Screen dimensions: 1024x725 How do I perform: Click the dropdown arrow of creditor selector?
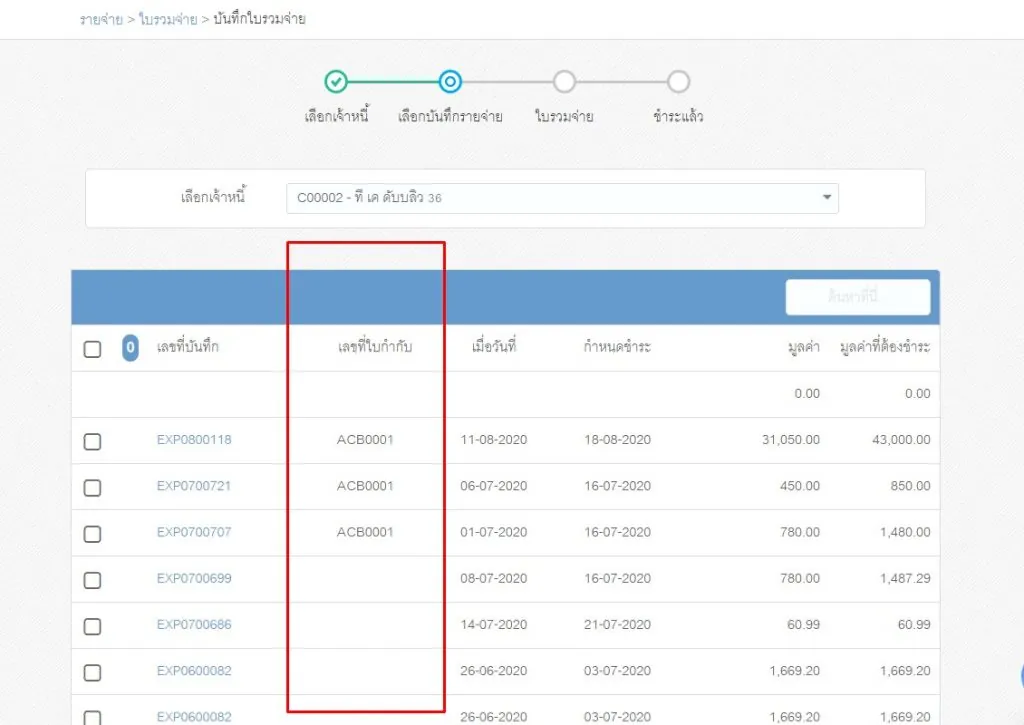coord(826,198)
